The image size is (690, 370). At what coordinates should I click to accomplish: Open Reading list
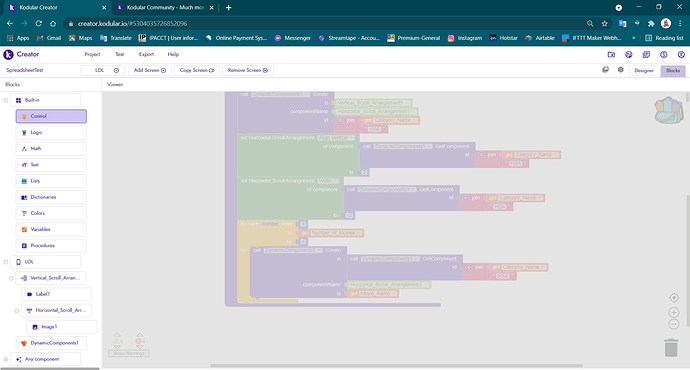click(664, 38)
